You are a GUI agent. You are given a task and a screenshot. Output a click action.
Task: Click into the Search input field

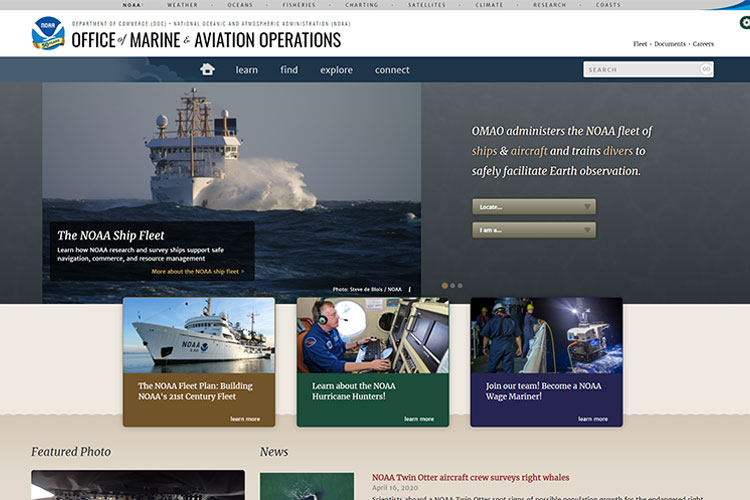coord(641,70)
